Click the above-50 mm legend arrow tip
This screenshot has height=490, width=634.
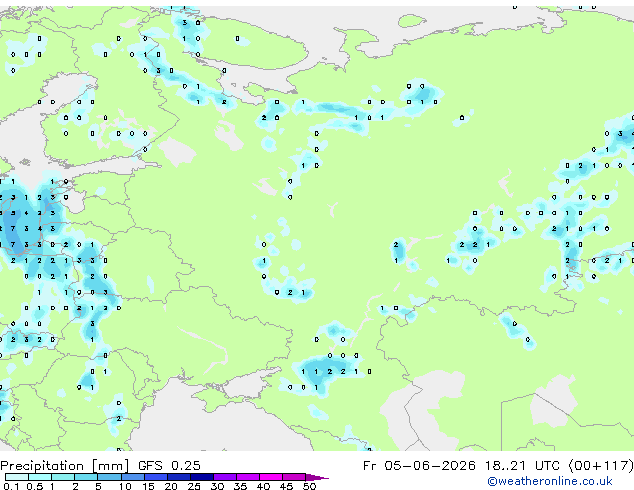317,477
